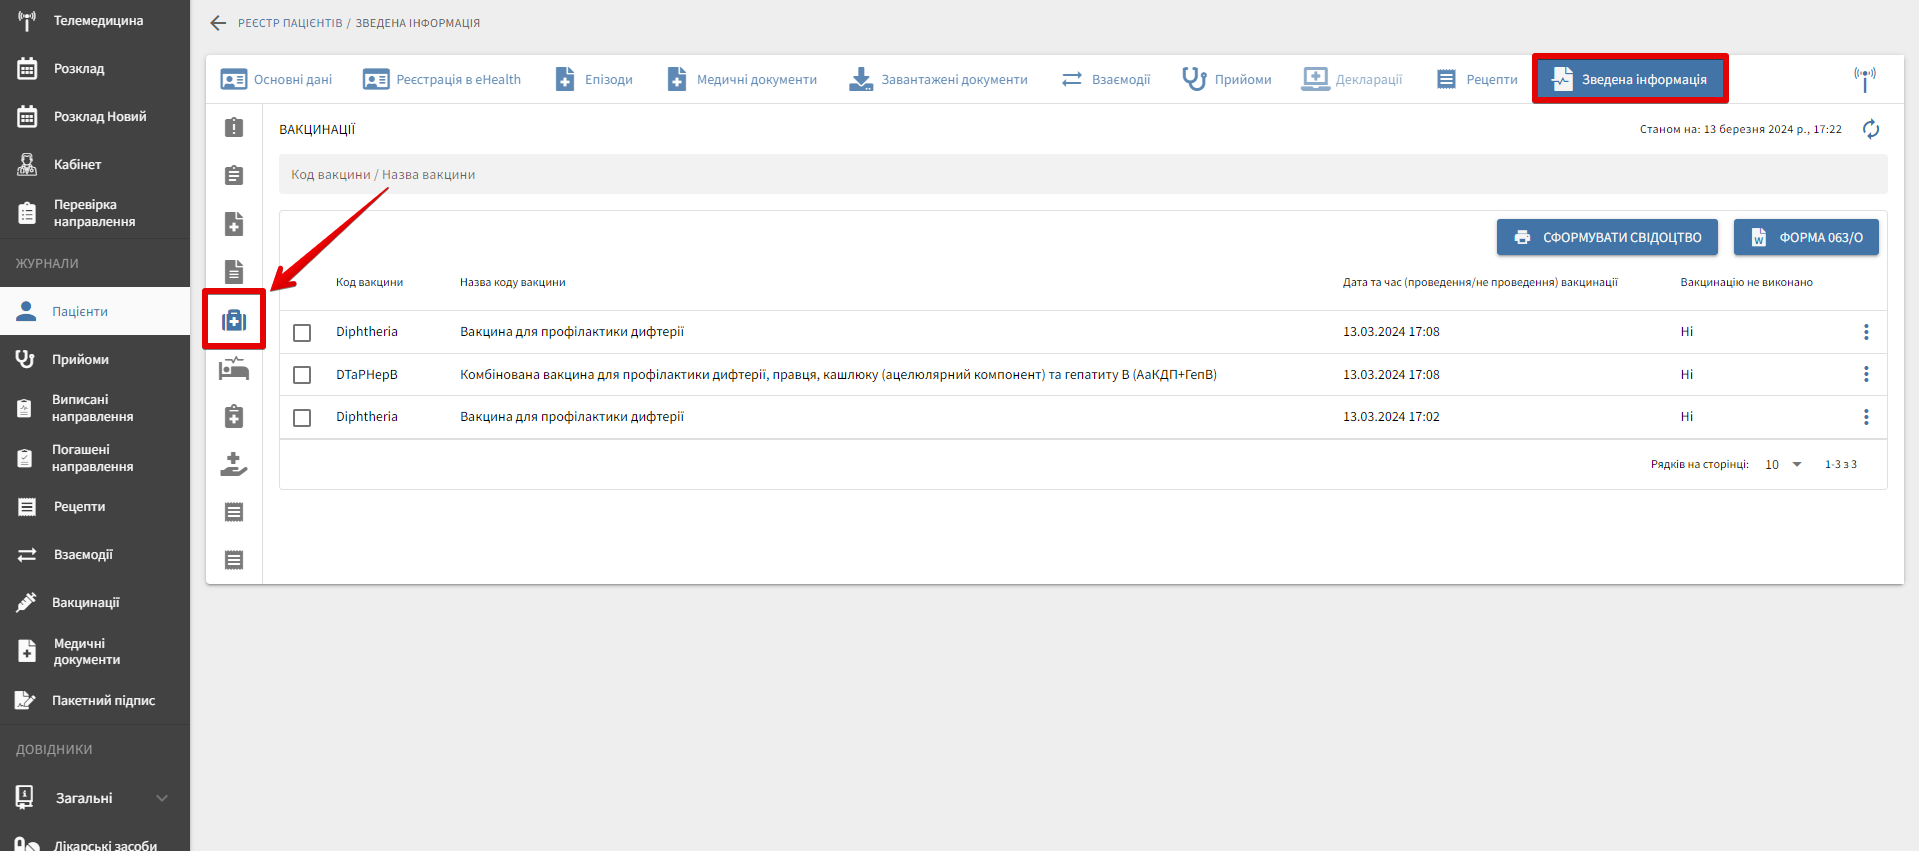Click the ФОРМА 063/О button
This screenshot has width=1919, height=851.
pos(1805,237)
